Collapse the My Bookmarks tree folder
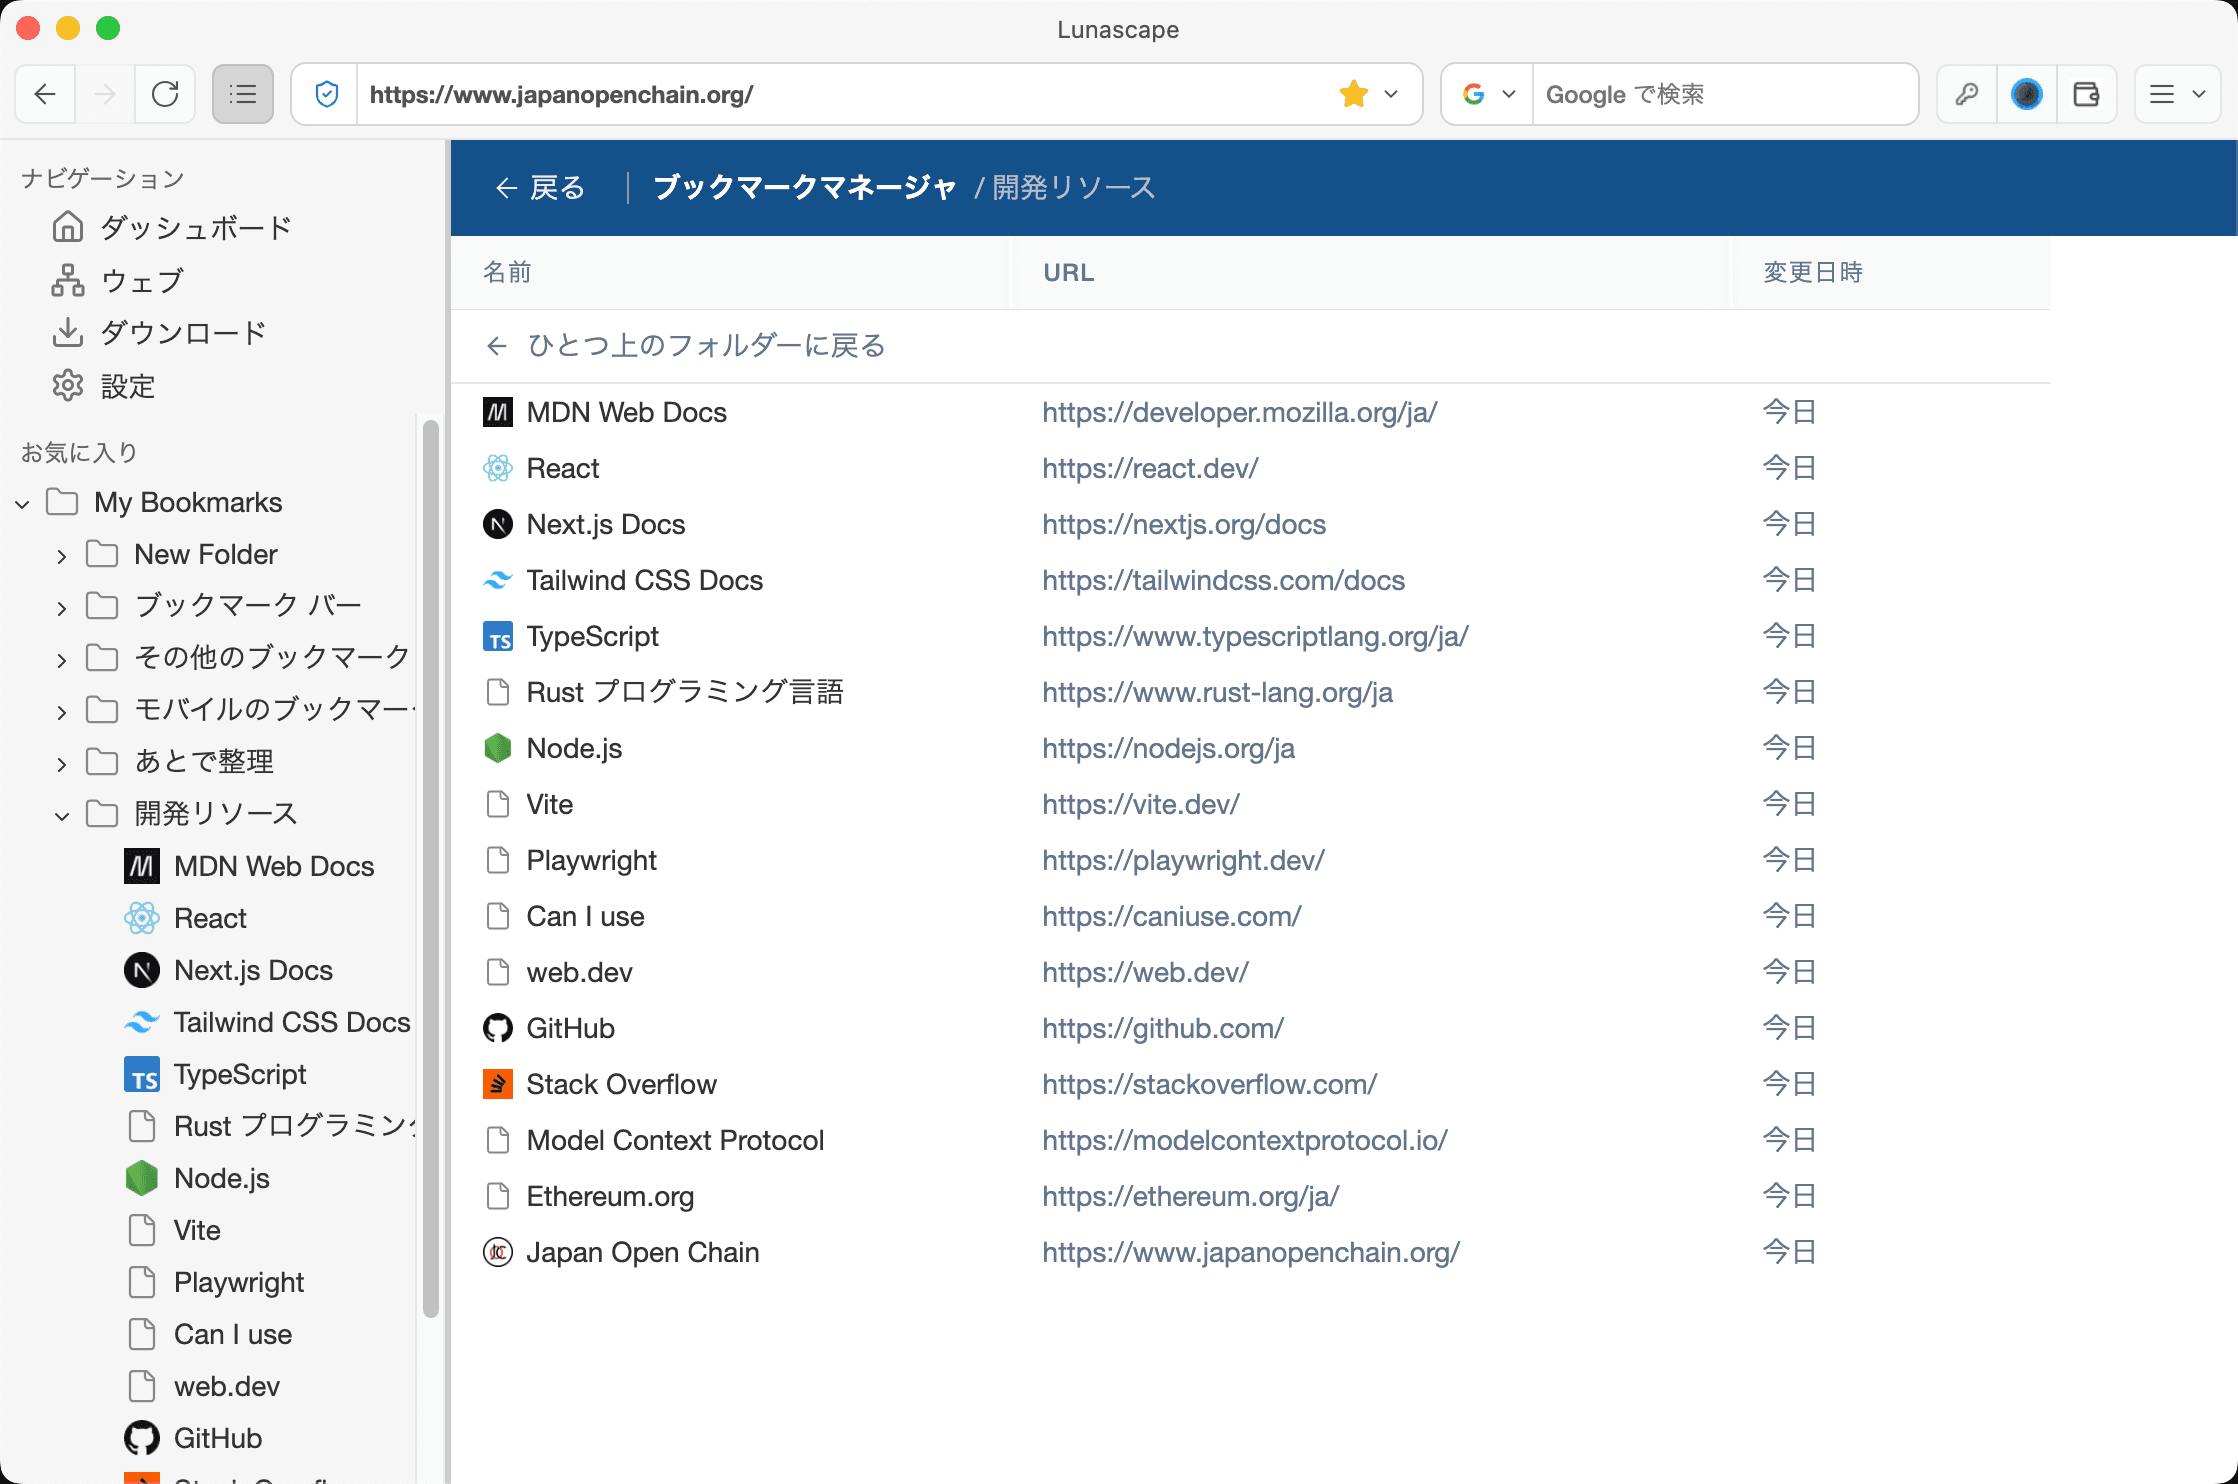The height and width of the screenshot is (1484, 2238). 22,503
